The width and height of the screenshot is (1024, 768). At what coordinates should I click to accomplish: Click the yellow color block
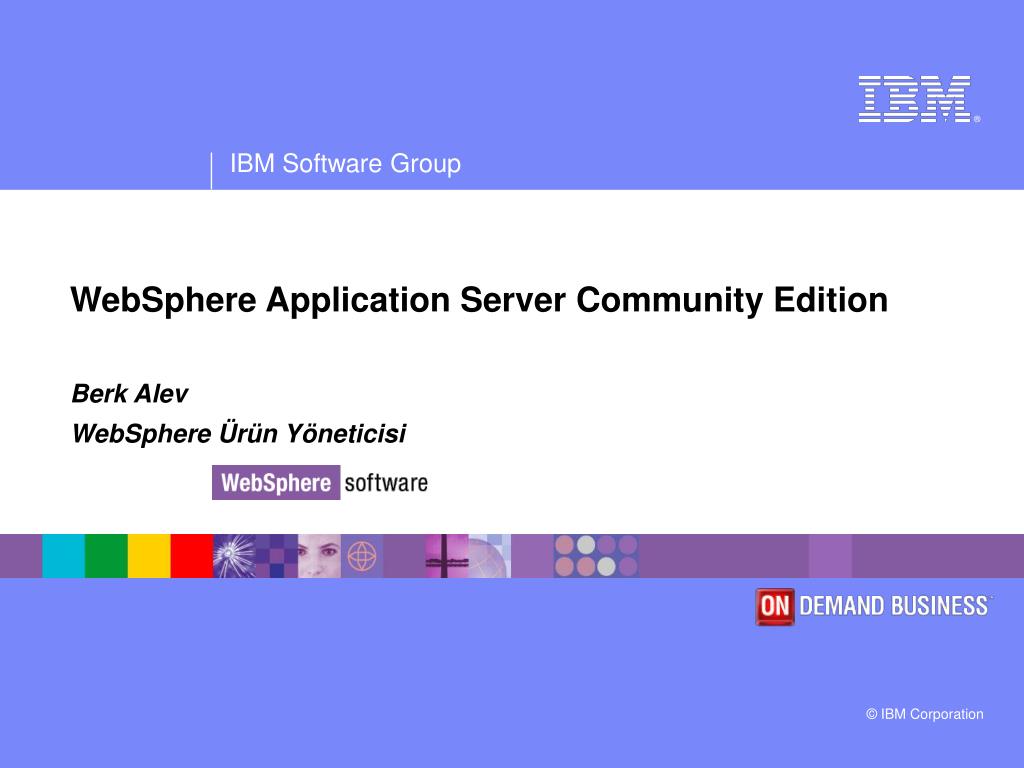(149, 556)
